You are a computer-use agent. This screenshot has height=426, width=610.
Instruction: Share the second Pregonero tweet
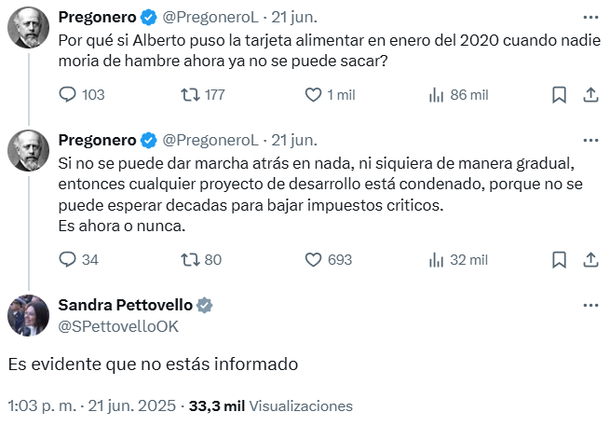(x=589, y=259)
